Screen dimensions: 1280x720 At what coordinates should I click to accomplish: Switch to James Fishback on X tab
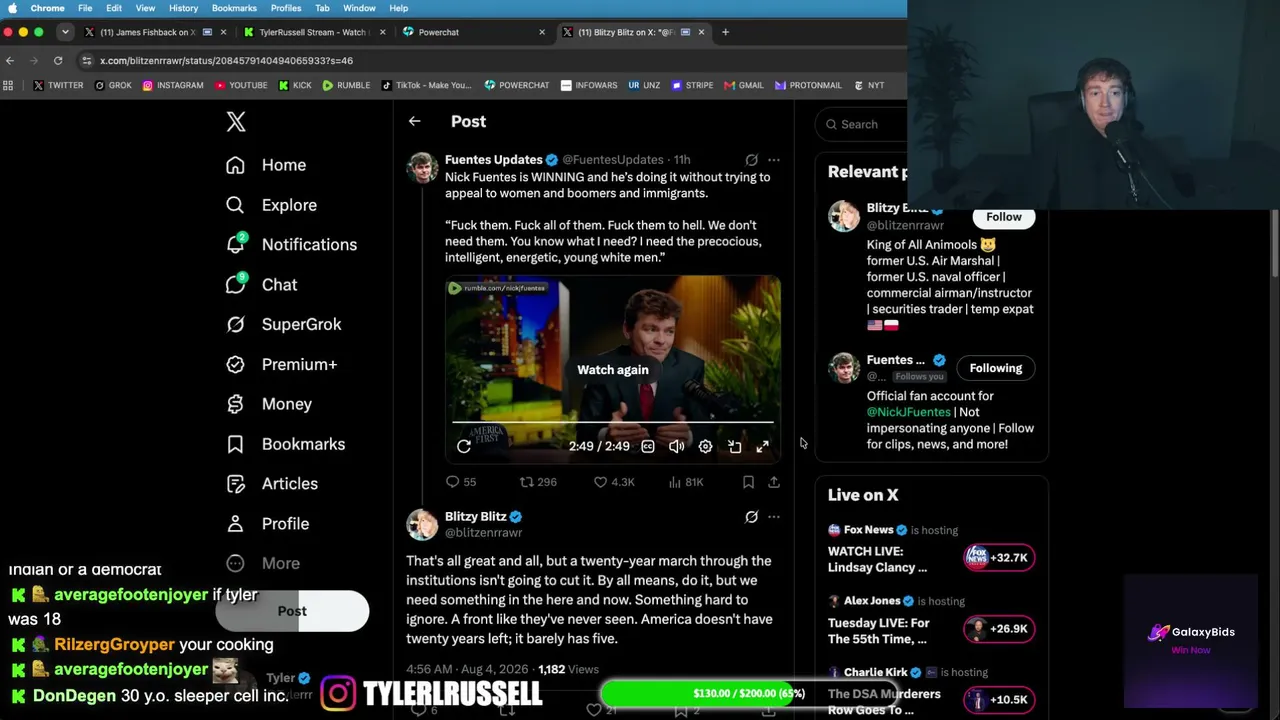tap(150, 32)
